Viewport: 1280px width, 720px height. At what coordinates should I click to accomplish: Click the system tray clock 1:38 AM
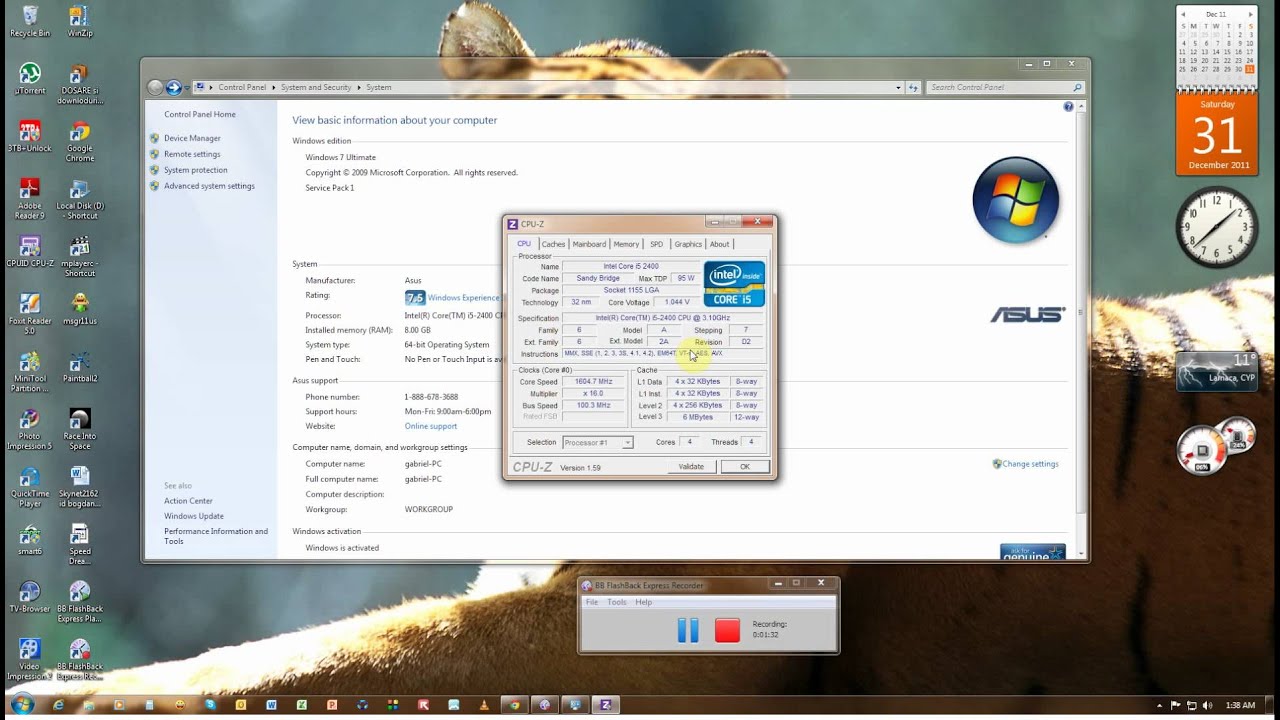coord(1240,706)
